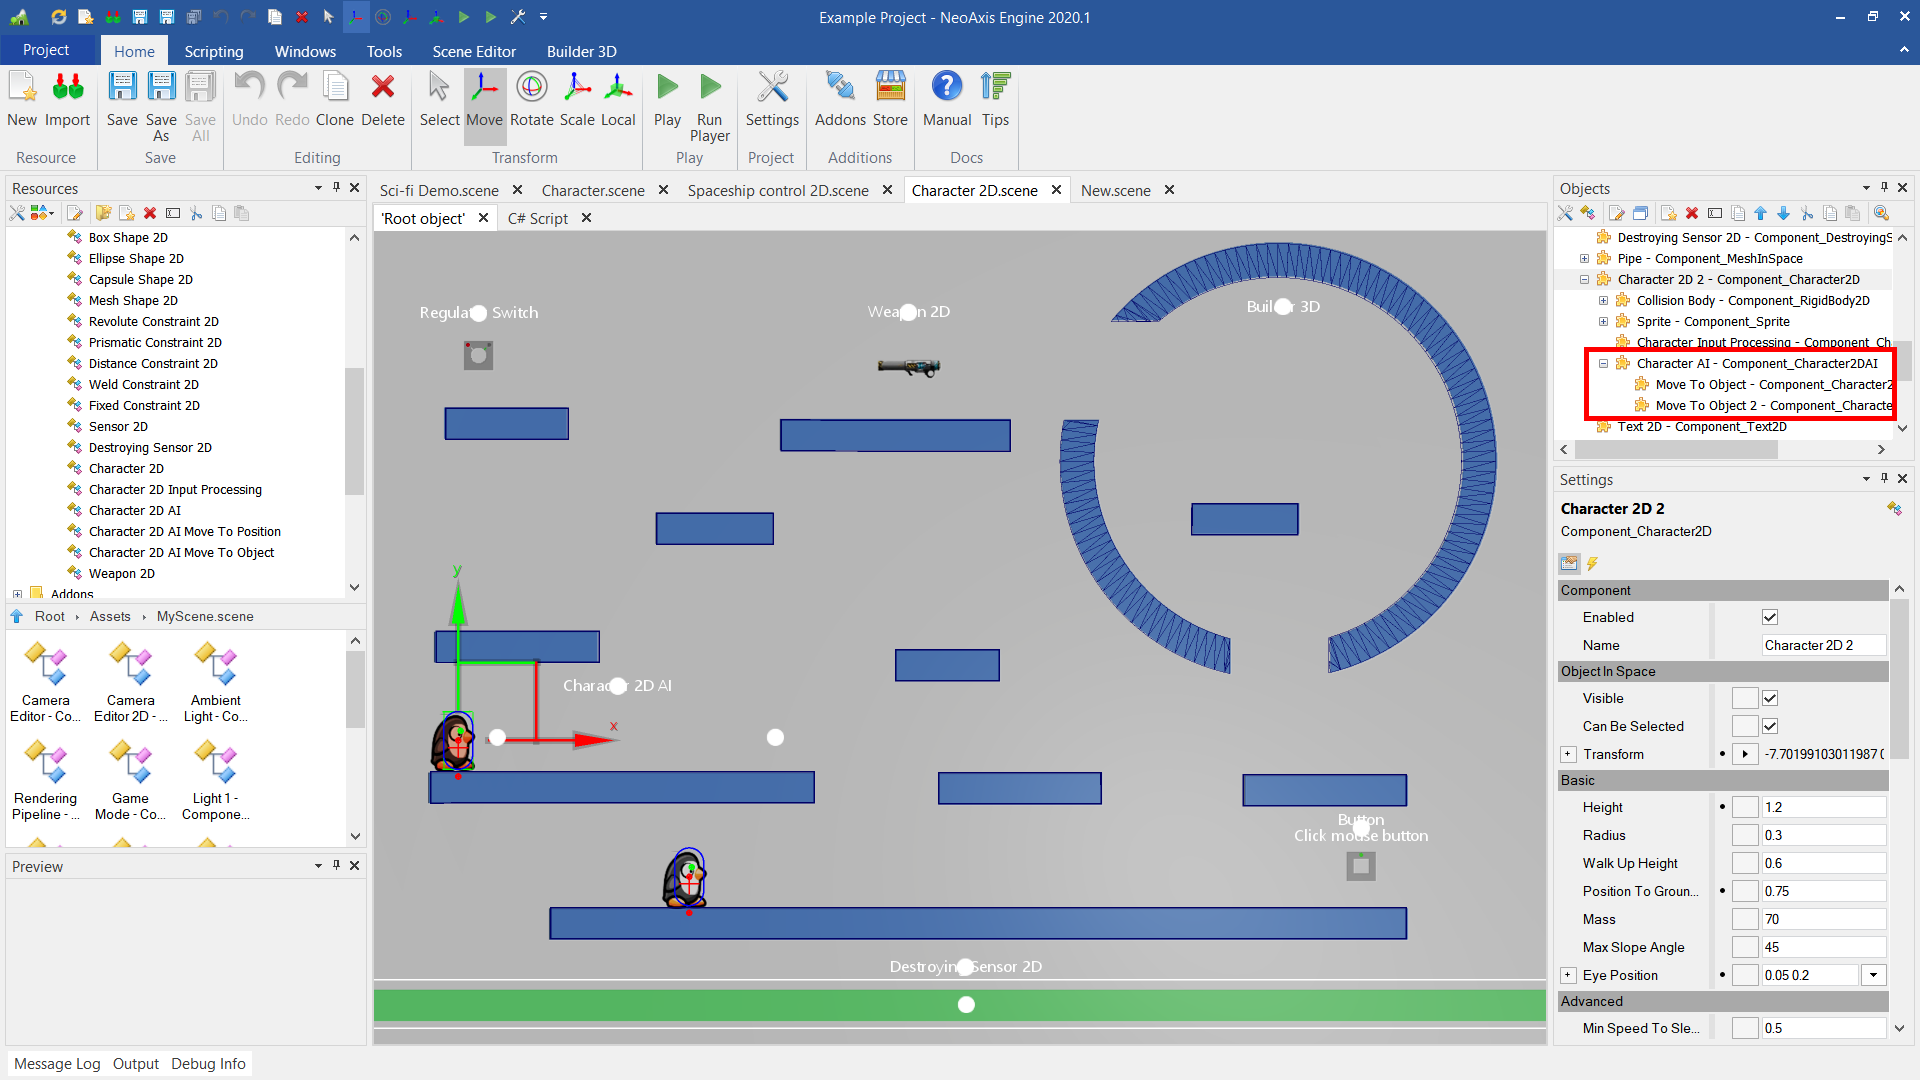The width and height of the screenshot is (1920, 1080).
Task: Expand the Transform property
Action: pos(1568,754)
